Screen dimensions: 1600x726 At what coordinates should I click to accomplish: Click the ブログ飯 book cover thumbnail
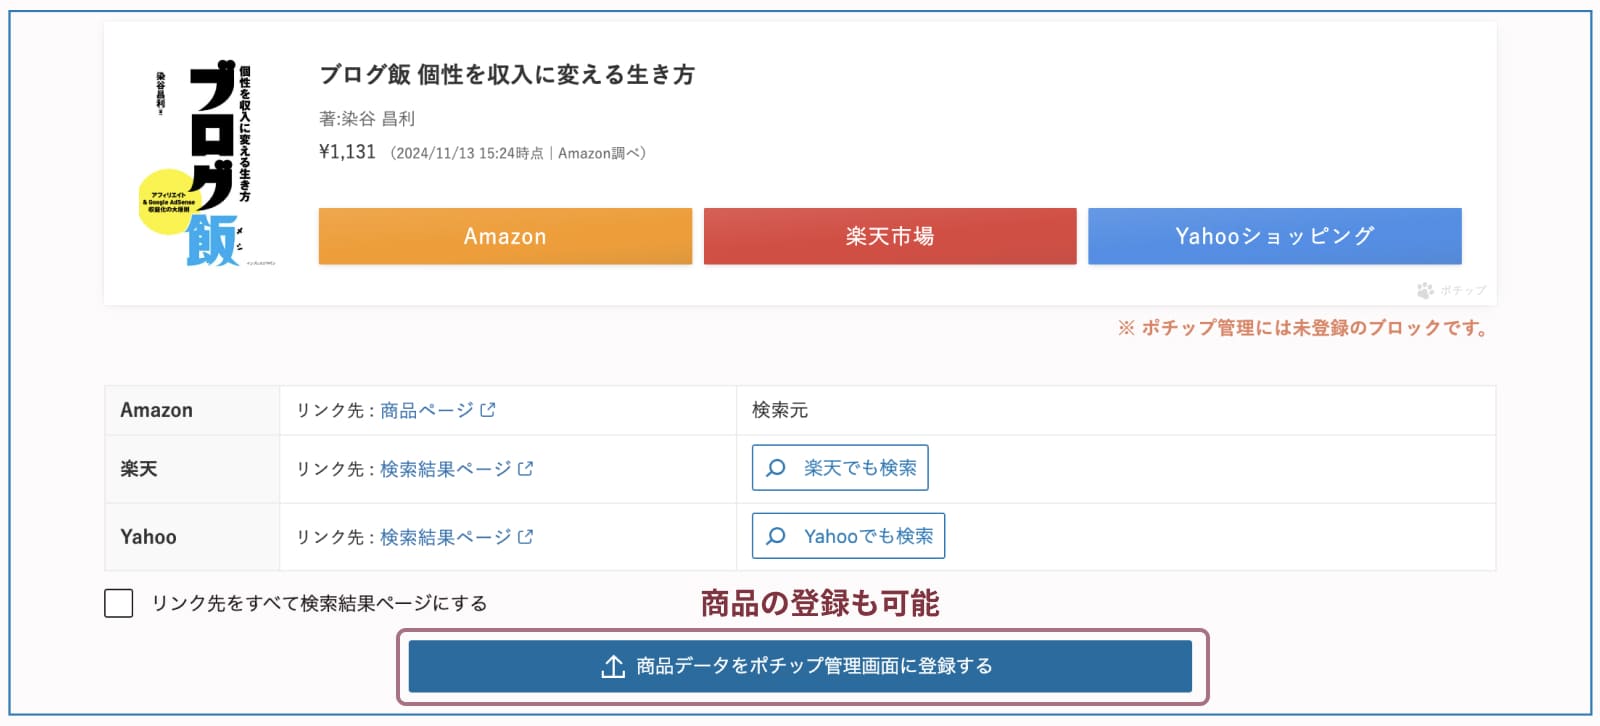(205, 165)
